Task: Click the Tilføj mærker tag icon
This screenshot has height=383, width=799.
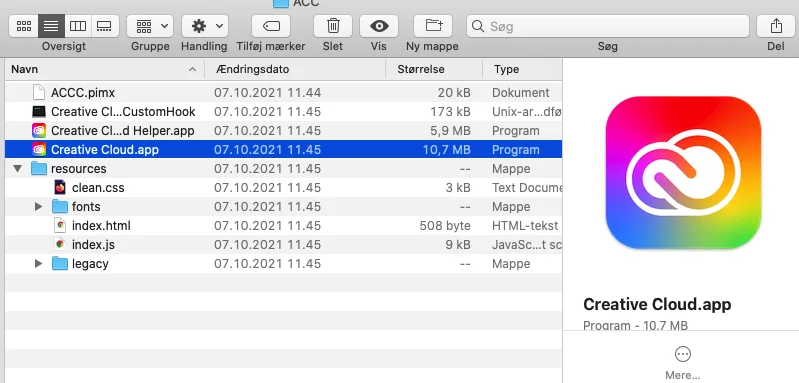Action: (271, 26)
